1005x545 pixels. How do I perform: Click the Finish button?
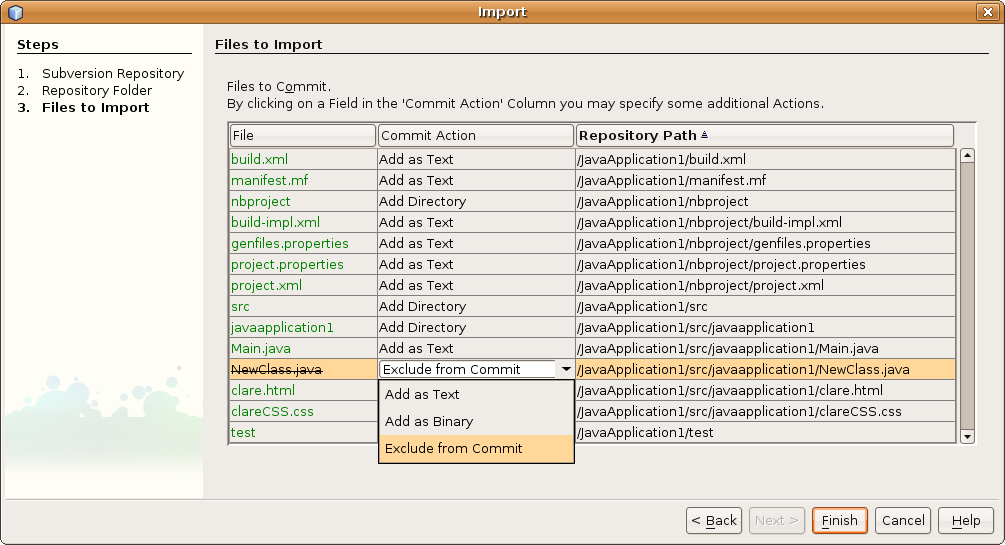pos(839,521)
